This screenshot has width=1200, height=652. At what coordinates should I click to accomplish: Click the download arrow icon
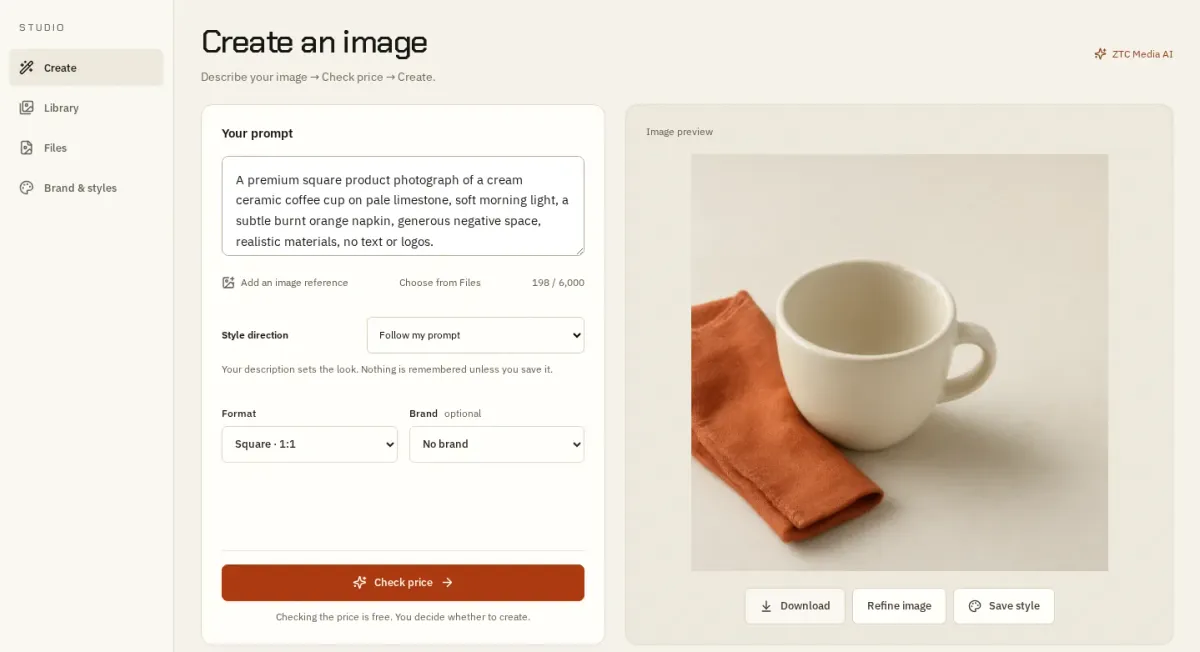766,606
